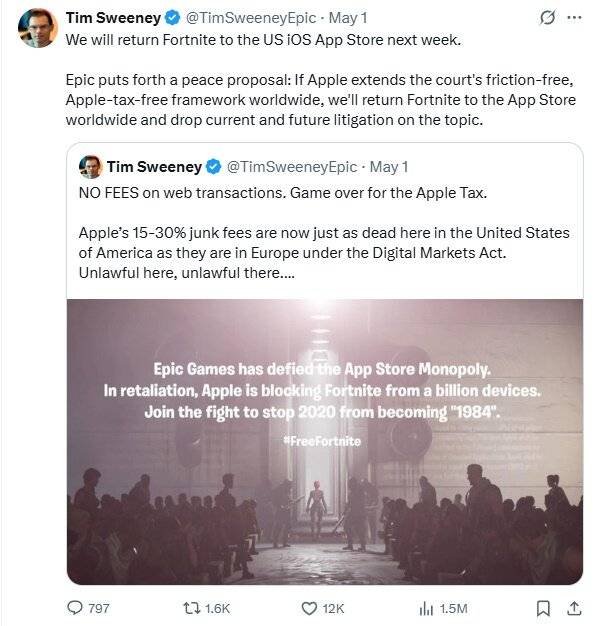597x626 pixels.
Task: Bookmark this tweet
Action: click(543, 608)
